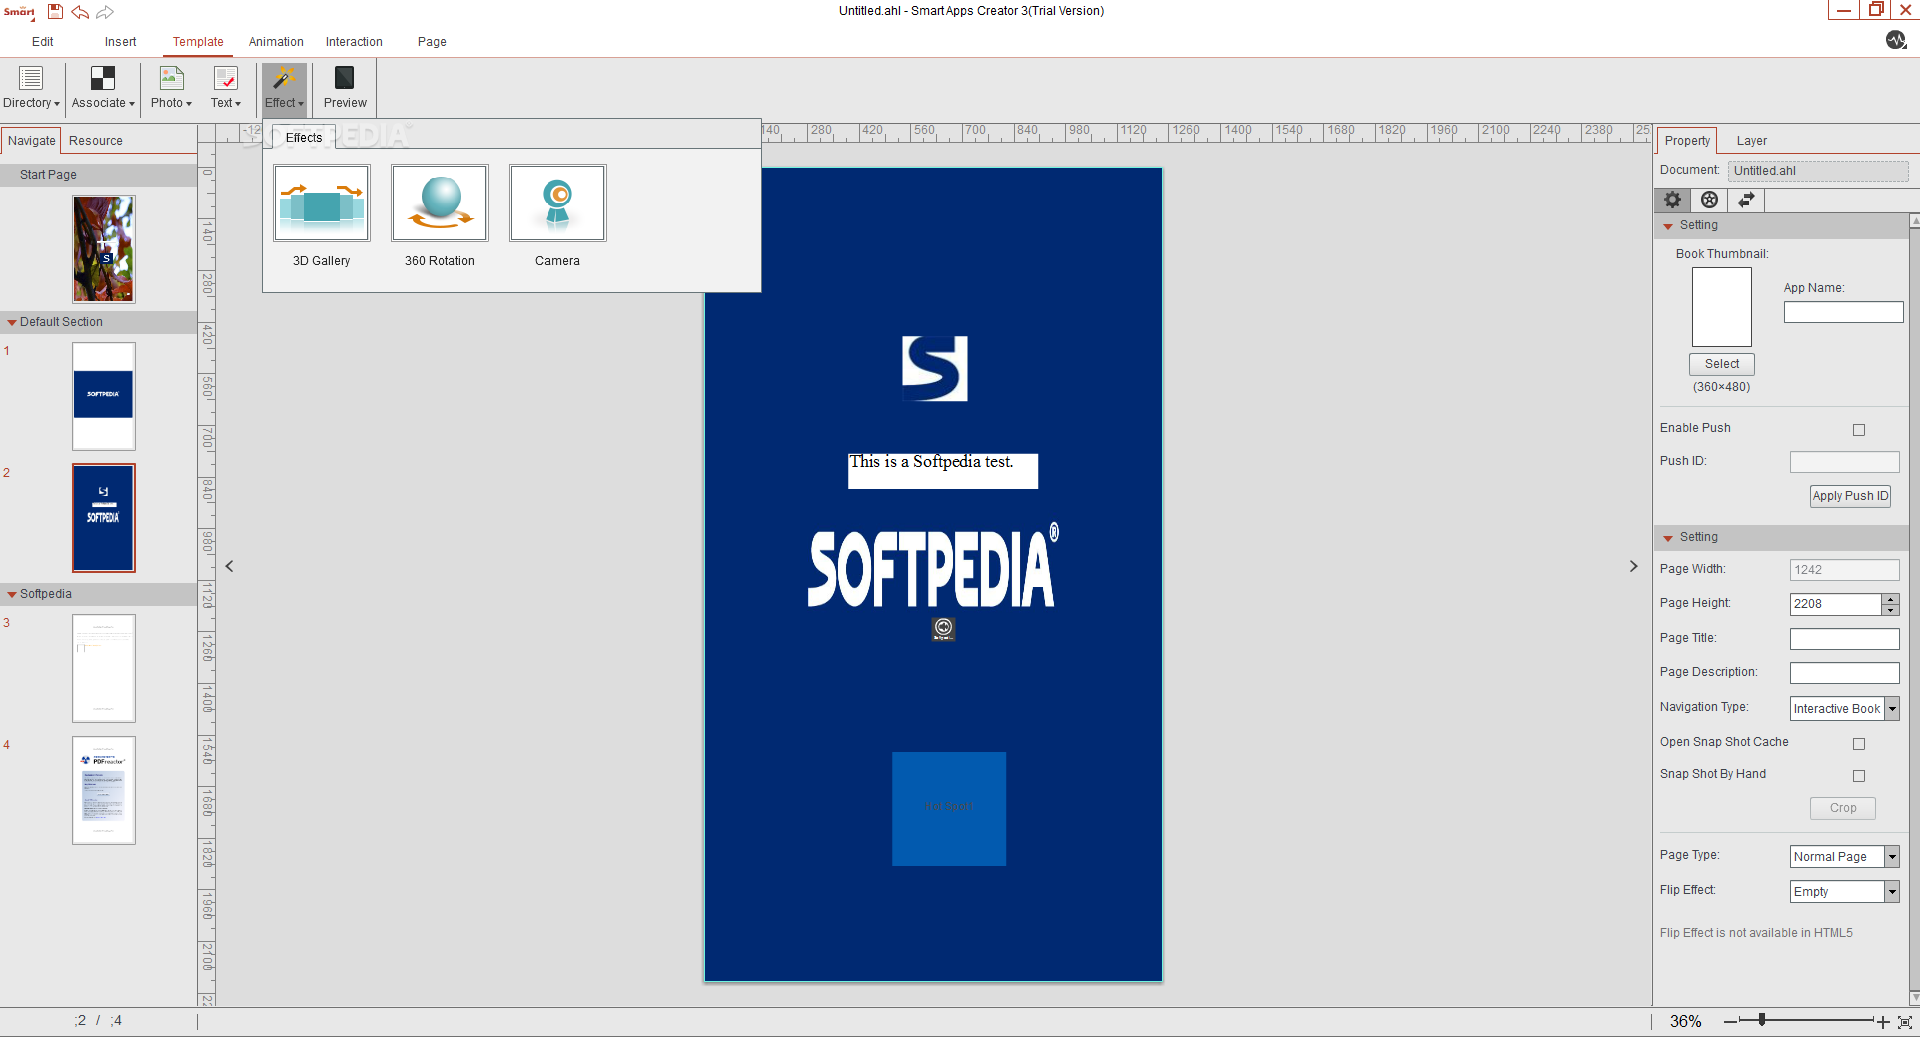Screen dimensions: 1920x1040
Task: Enable the Enable Push checkbox
Action: coord(1859,430)
